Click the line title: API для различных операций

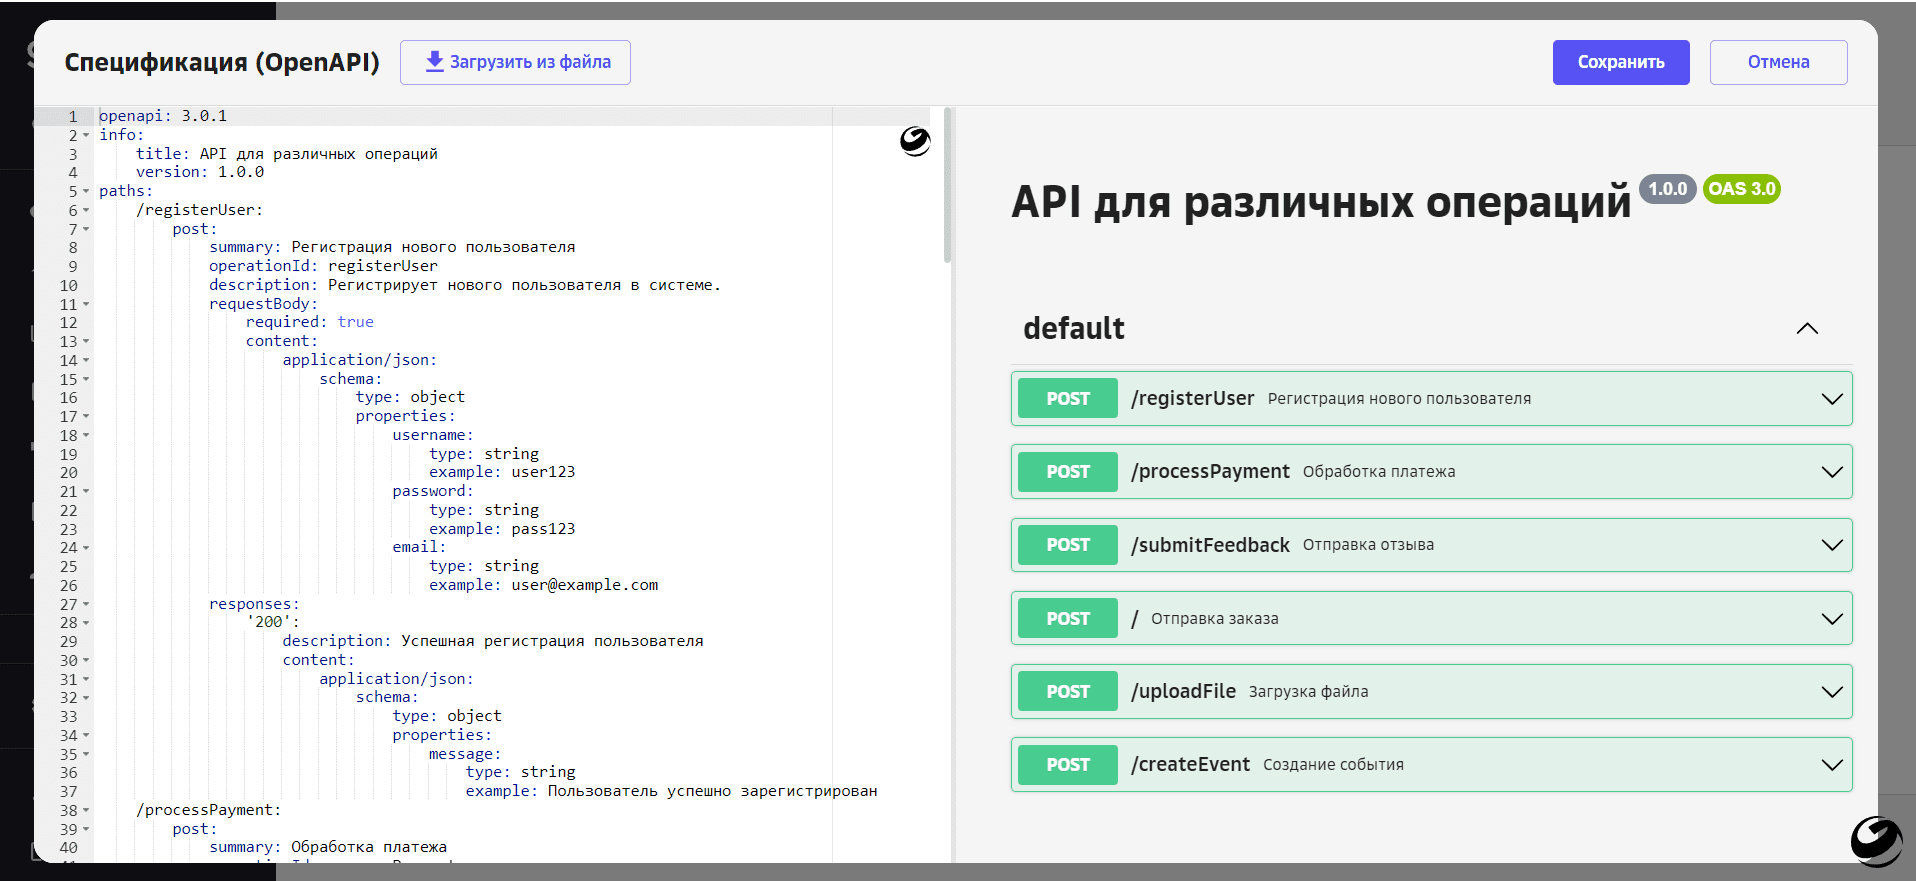(x=287, y=154)
